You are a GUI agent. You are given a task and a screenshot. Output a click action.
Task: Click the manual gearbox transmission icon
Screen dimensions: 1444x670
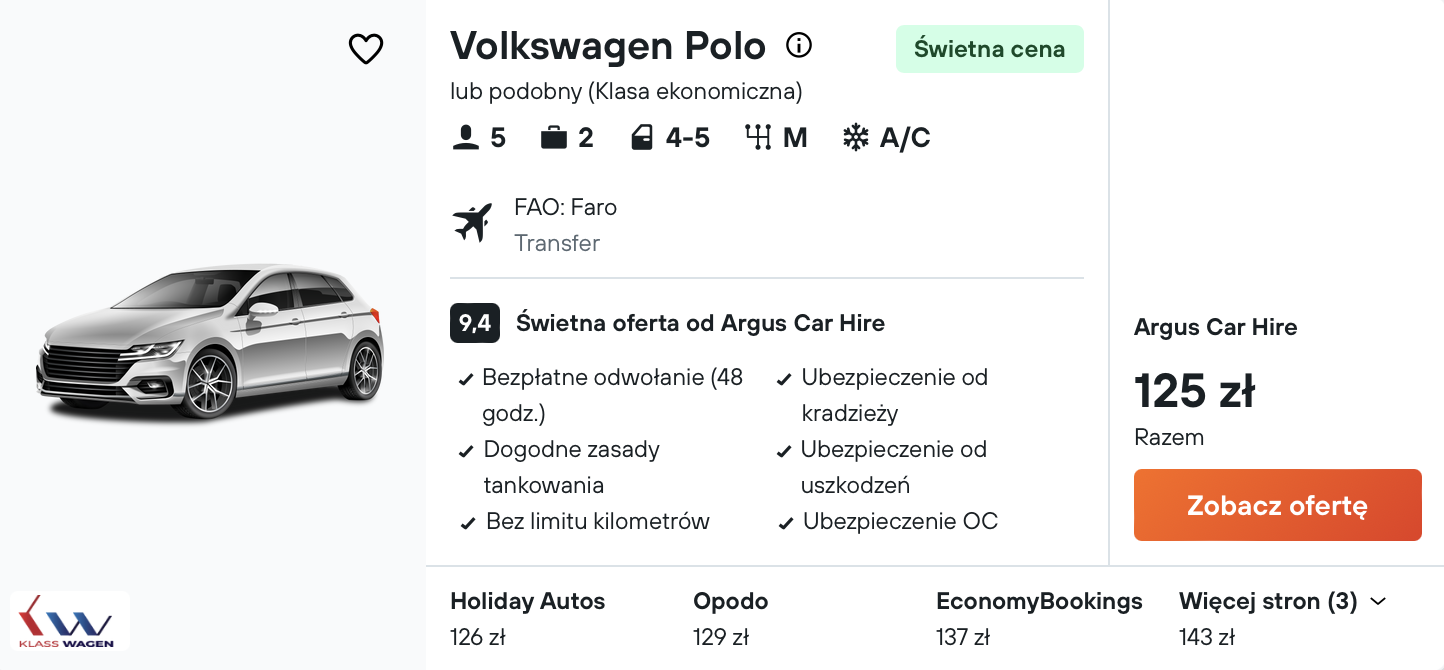click(758, 138)
